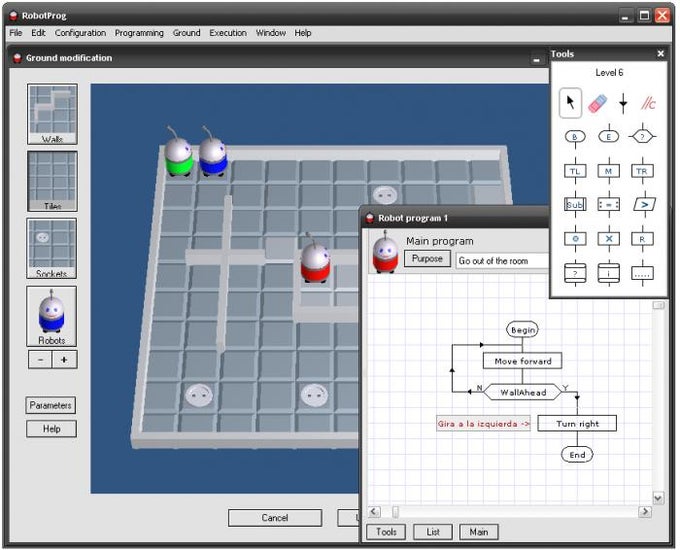
Task: Click the Cancel button
Action: pyautogui.click(x=275, y=518)
